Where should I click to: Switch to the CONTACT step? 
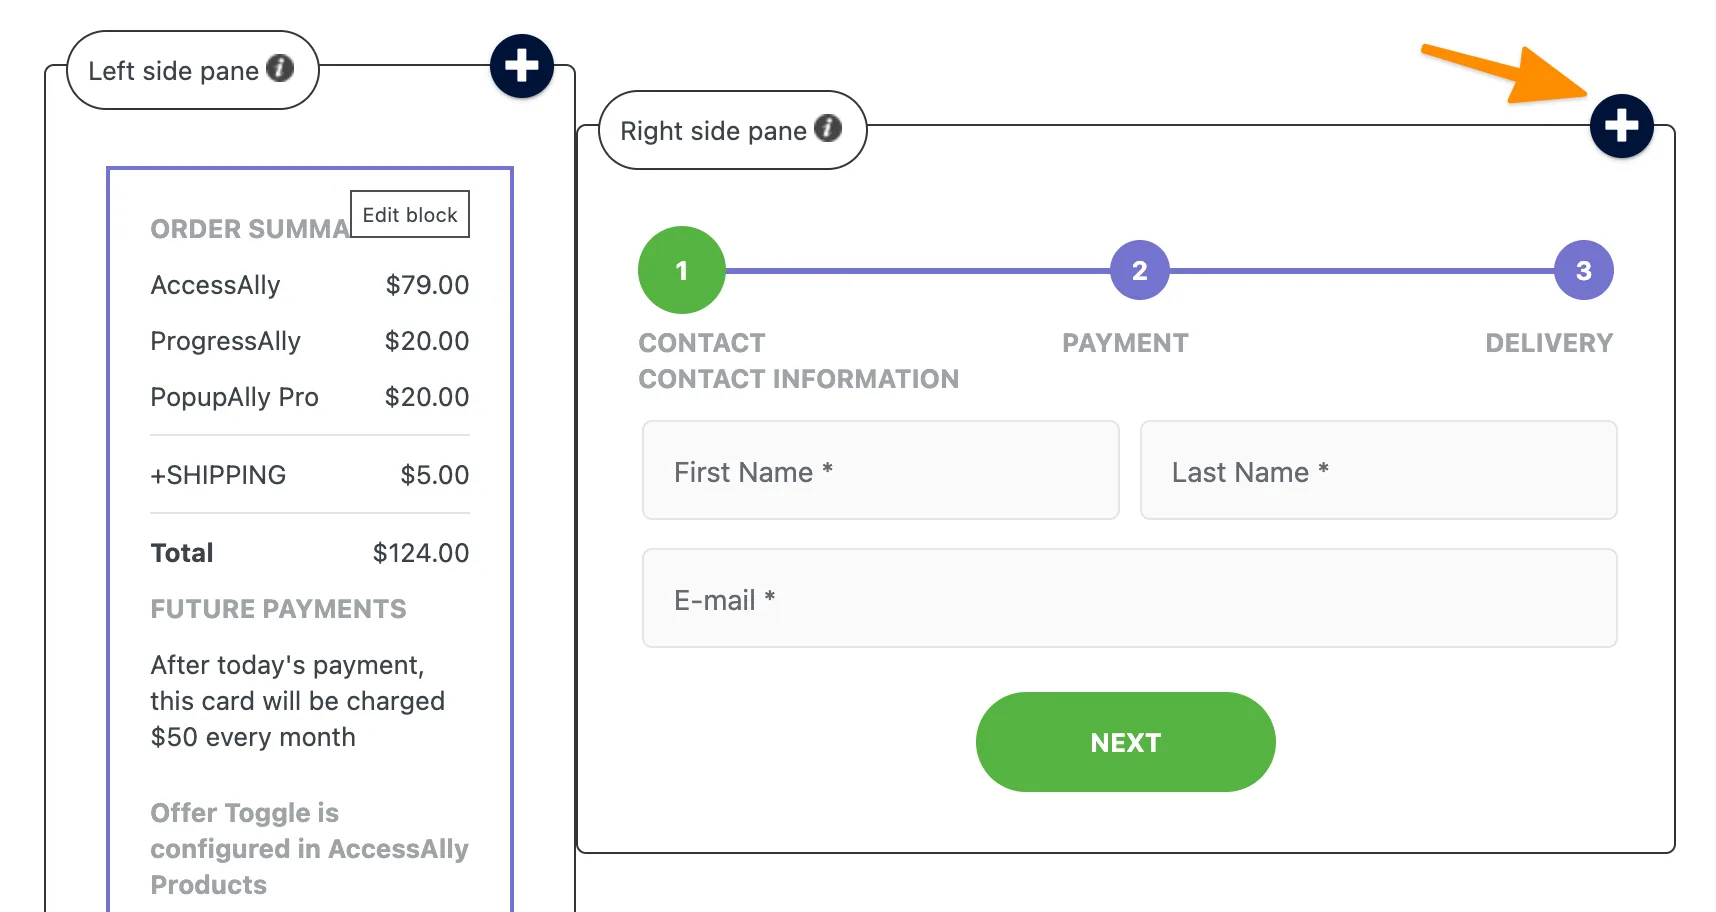[x=701, y=343]
